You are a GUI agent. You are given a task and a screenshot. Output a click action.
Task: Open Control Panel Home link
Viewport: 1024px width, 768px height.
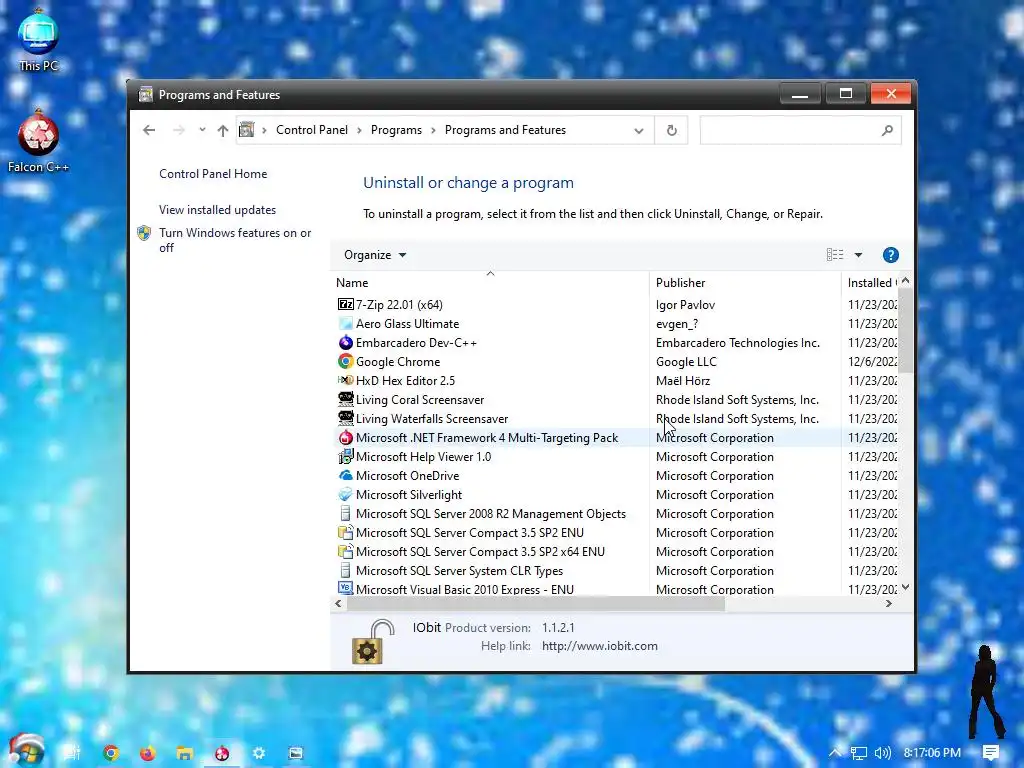tap(213, 174)
